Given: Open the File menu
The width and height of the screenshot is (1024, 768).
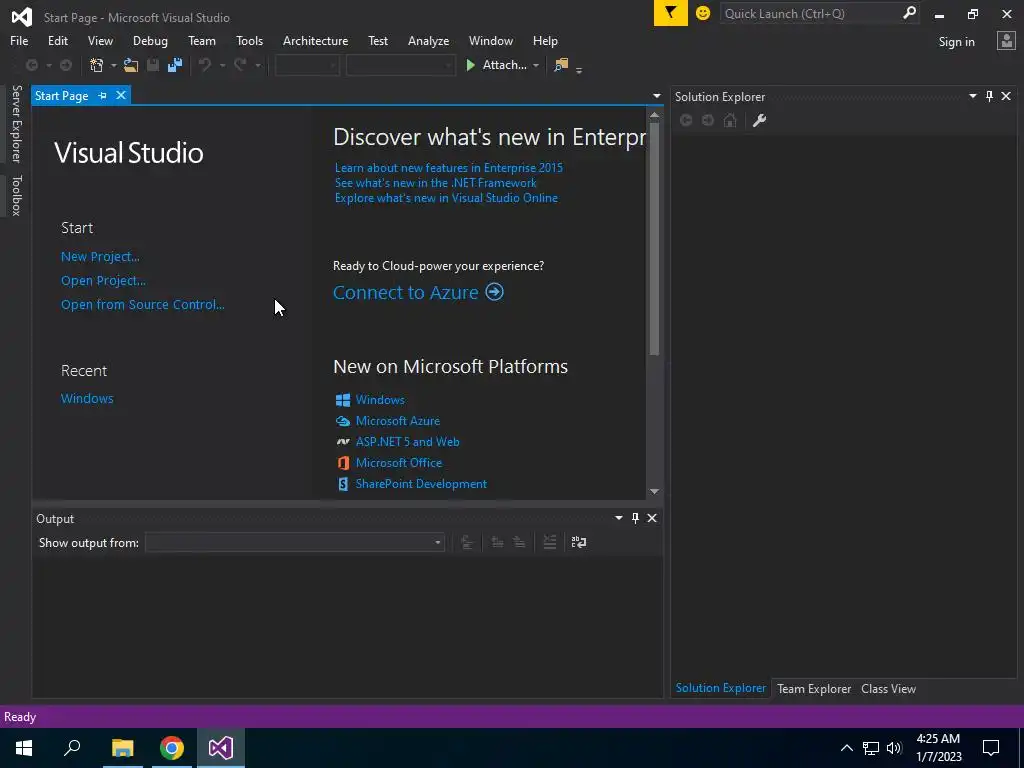Looking at the screenshot, I should [x=19, y=40].
